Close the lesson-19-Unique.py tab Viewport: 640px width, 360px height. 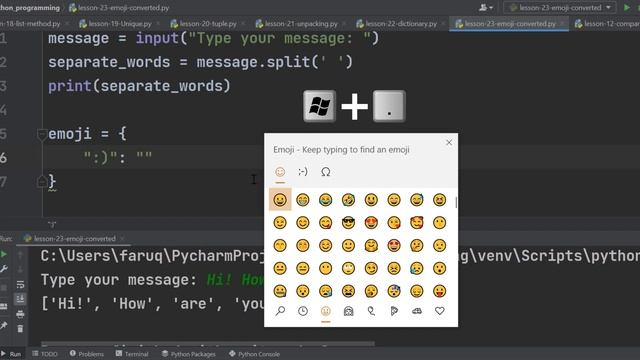pyautogui.click(x=158, y=24)
